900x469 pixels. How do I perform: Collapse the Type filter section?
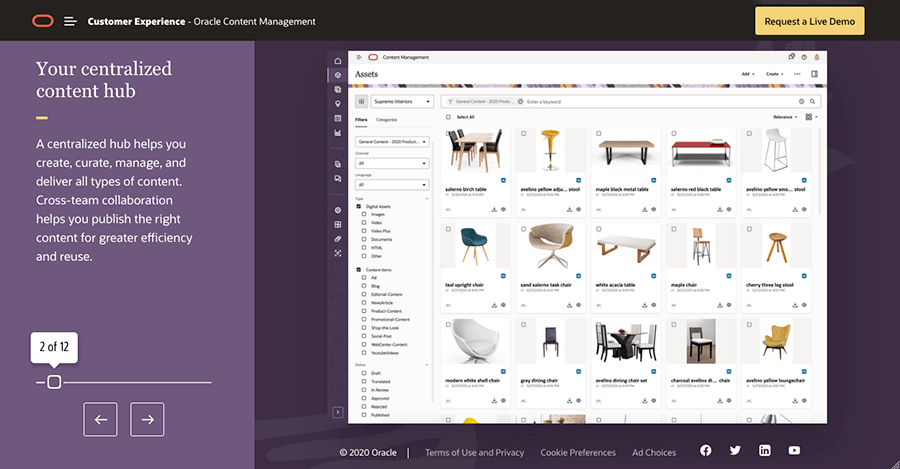coord(426,199)
